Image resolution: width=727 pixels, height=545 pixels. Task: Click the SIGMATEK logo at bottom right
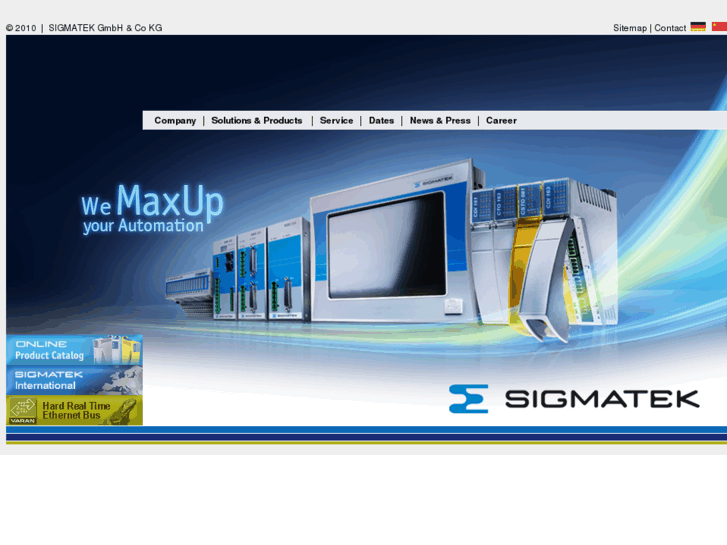(x=574, y=399)
